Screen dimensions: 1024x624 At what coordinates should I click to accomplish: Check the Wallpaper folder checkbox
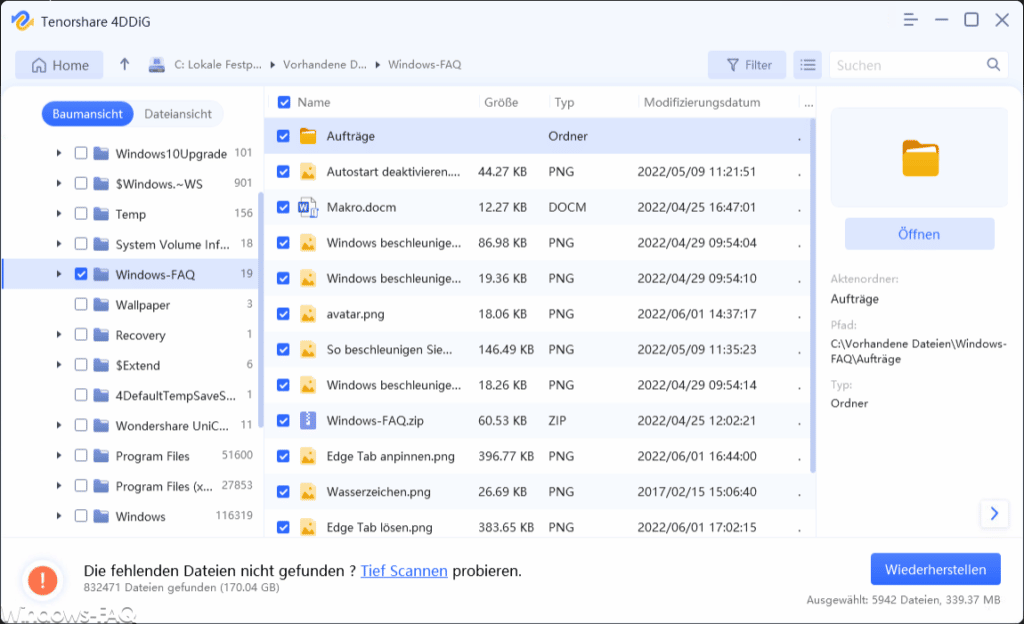coord(81,304)
